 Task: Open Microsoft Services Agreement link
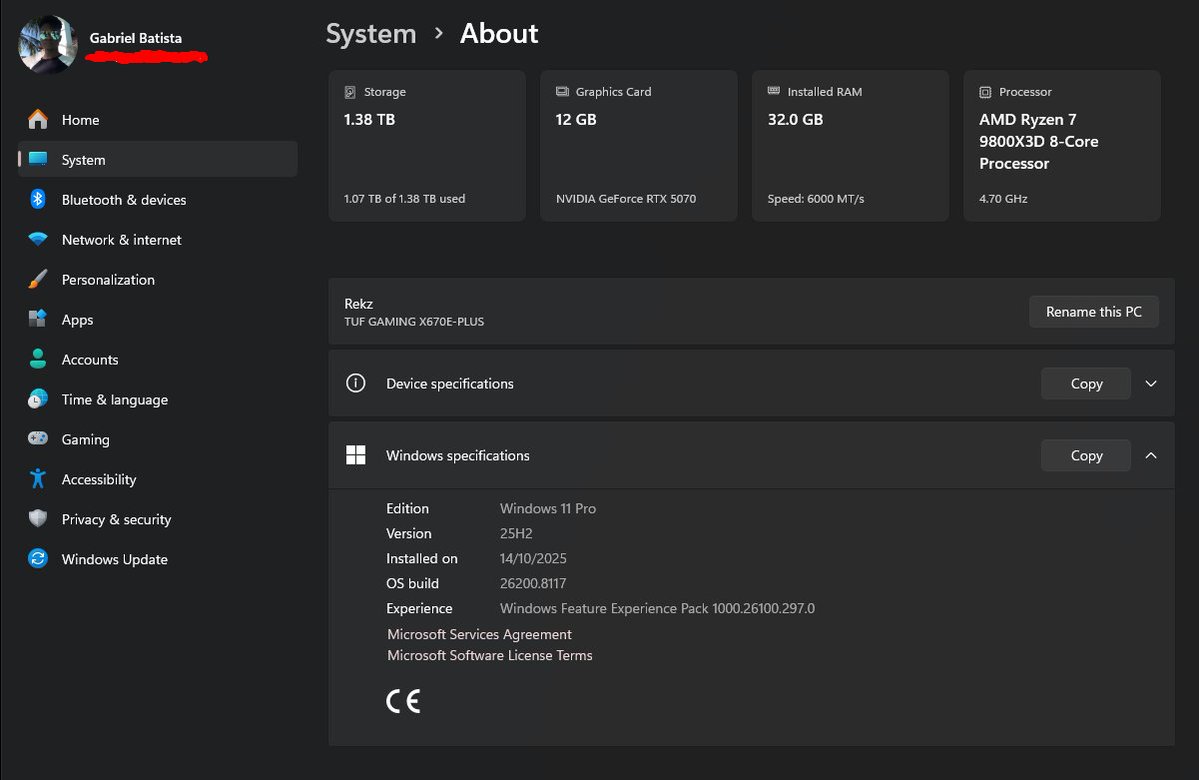479,634
